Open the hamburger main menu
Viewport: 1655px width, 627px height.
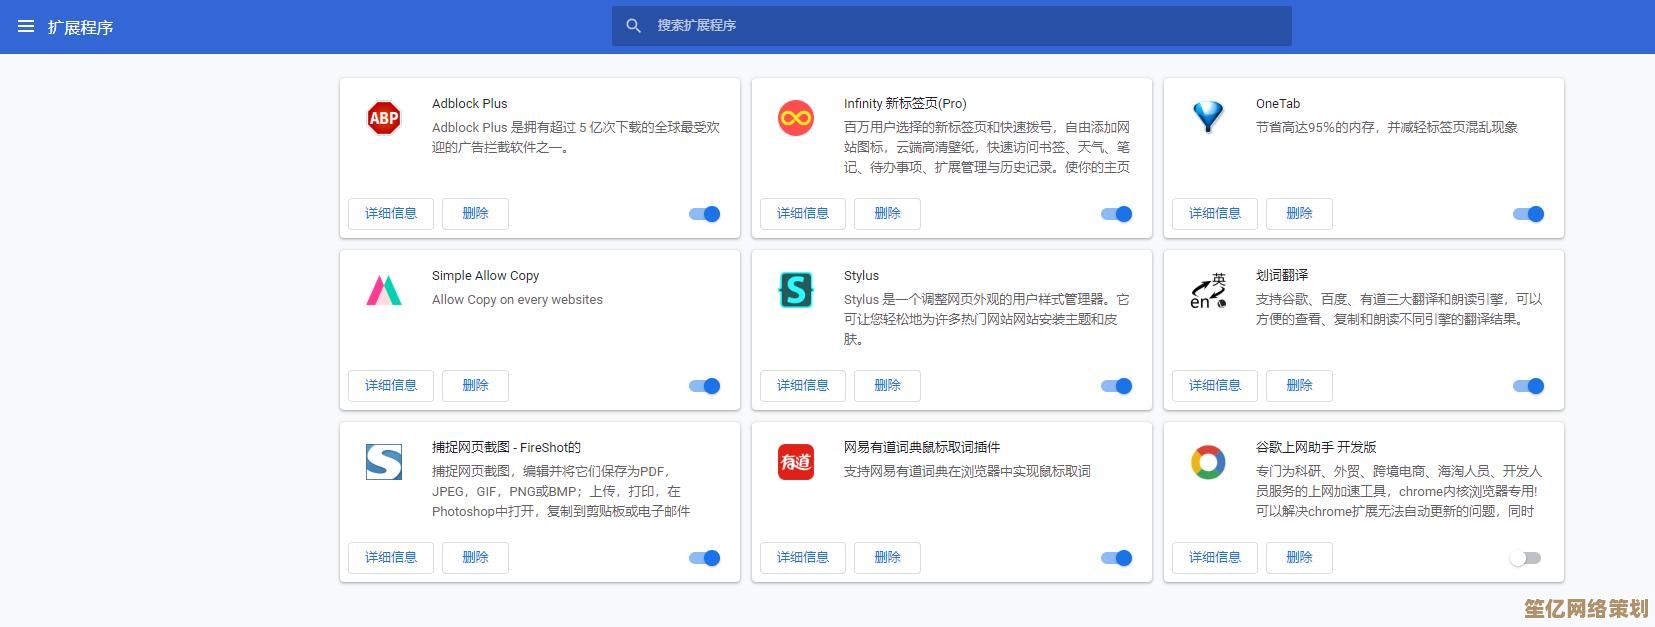click(26, 26)
